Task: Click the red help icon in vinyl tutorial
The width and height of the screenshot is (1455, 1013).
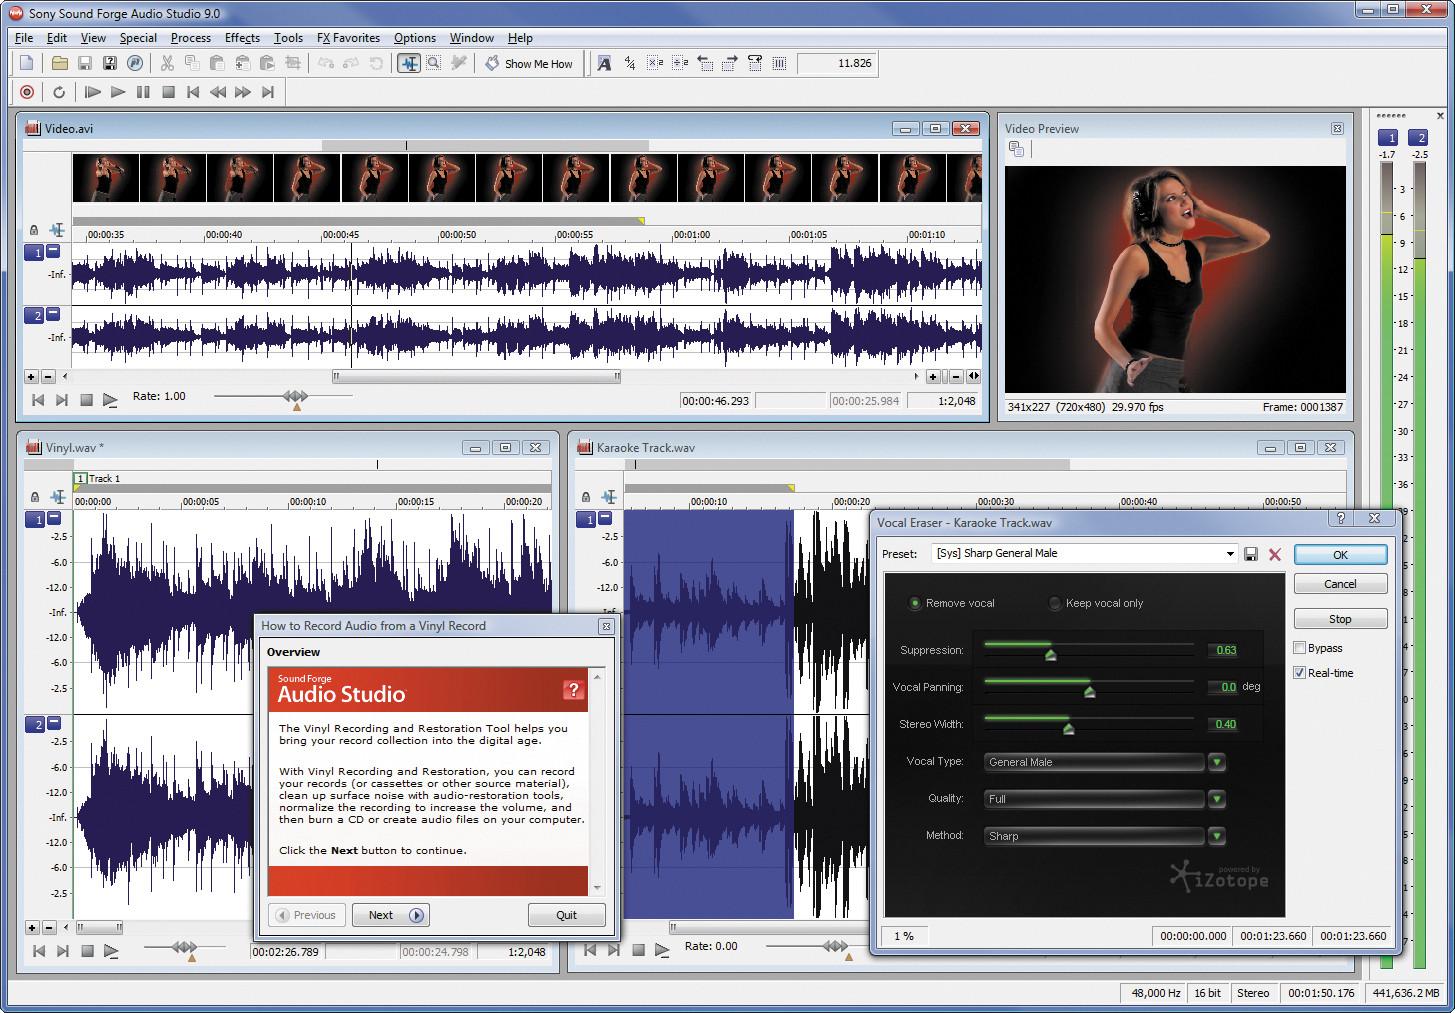Action: coord(573,689)
